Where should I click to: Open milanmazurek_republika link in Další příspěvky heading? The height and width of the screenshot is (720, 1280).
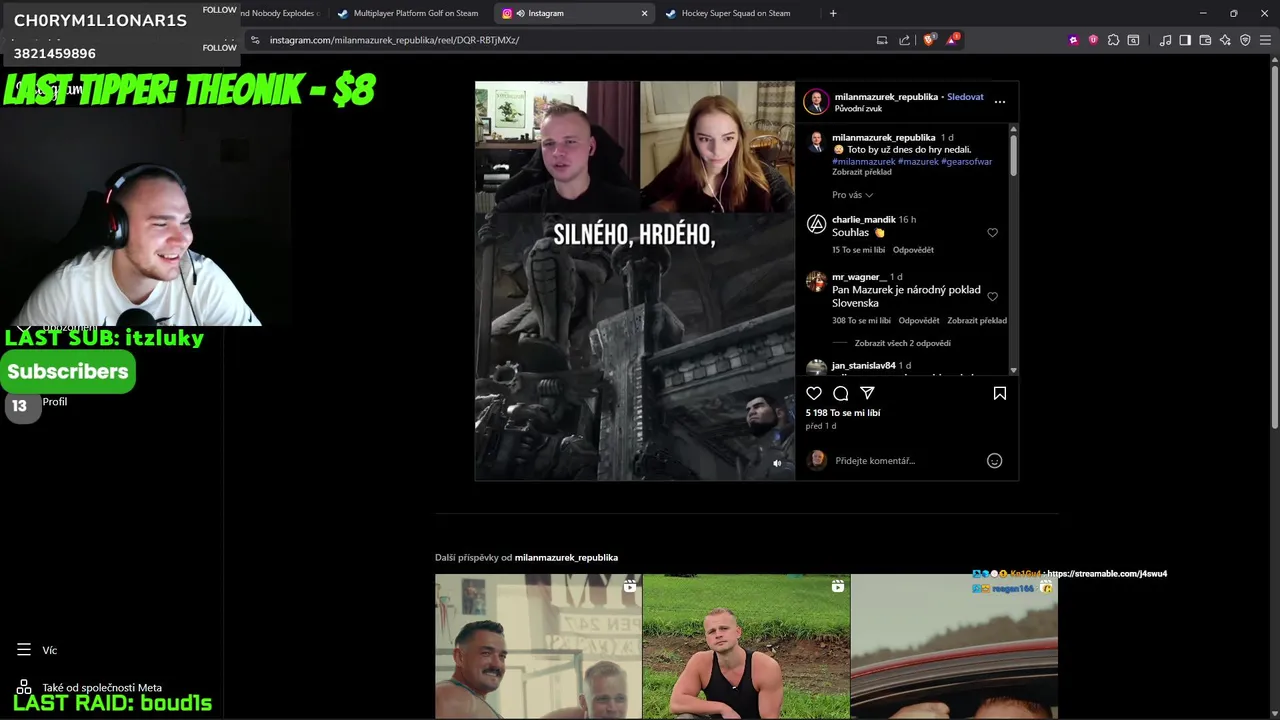[566, 558]
